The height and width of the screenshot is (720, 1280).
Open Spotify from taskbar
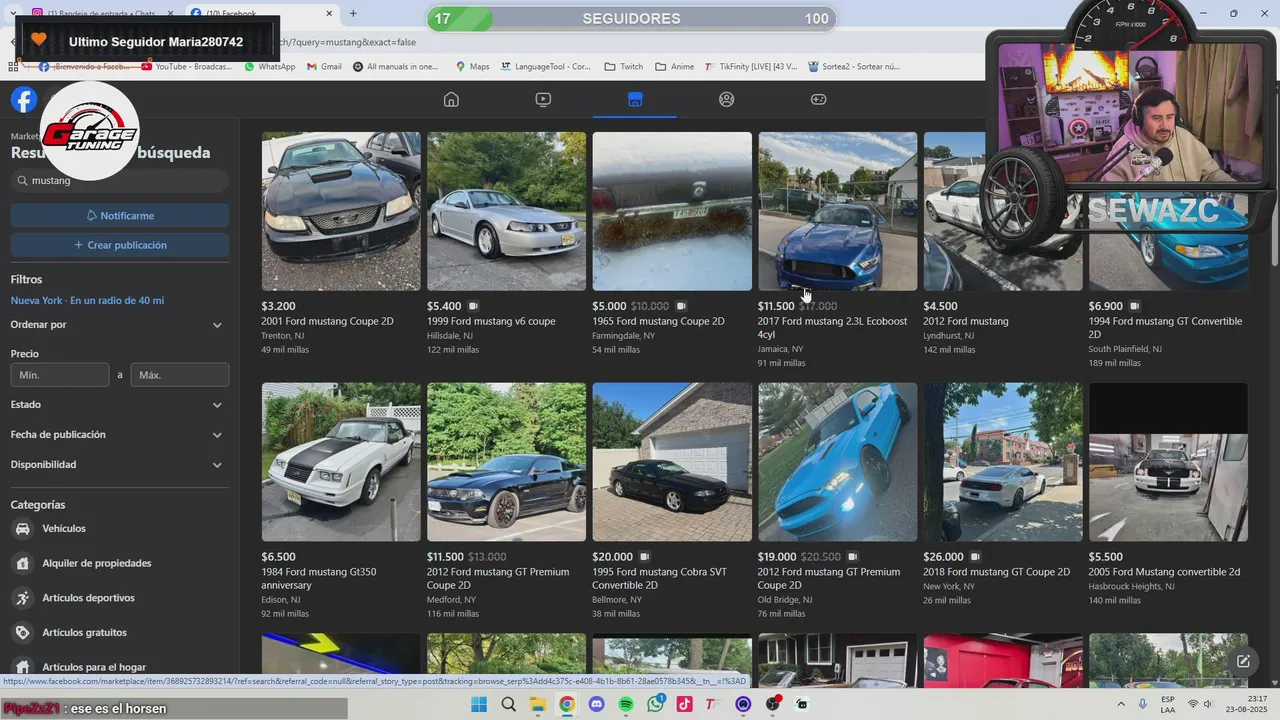tap(626, 704)
